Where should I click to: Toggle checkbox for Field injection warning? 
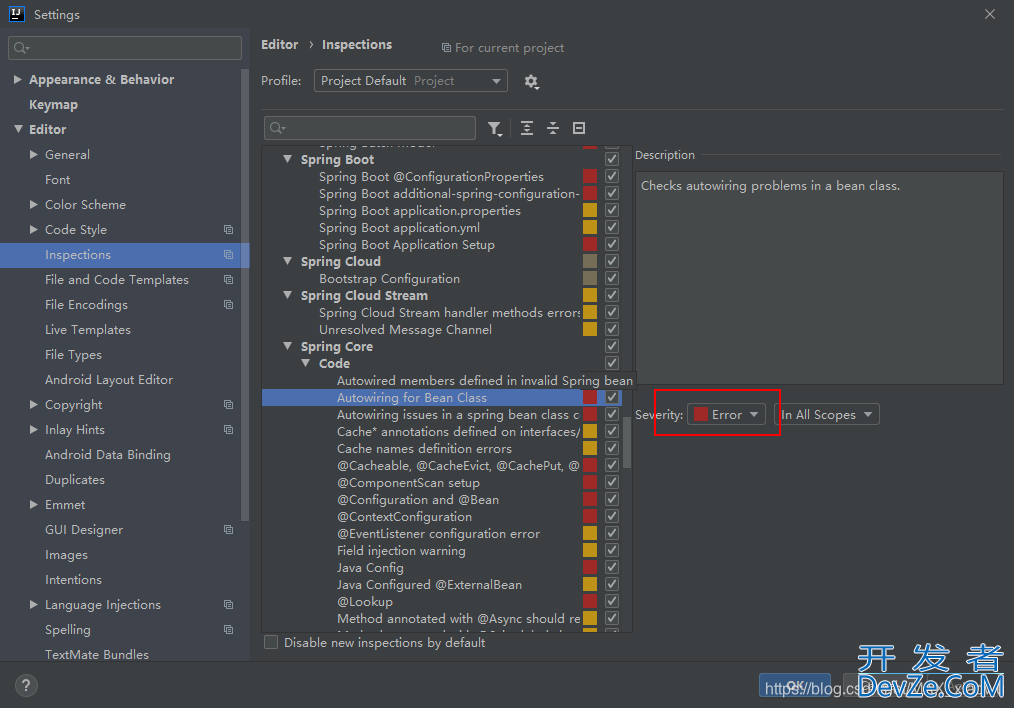point(612,550)
